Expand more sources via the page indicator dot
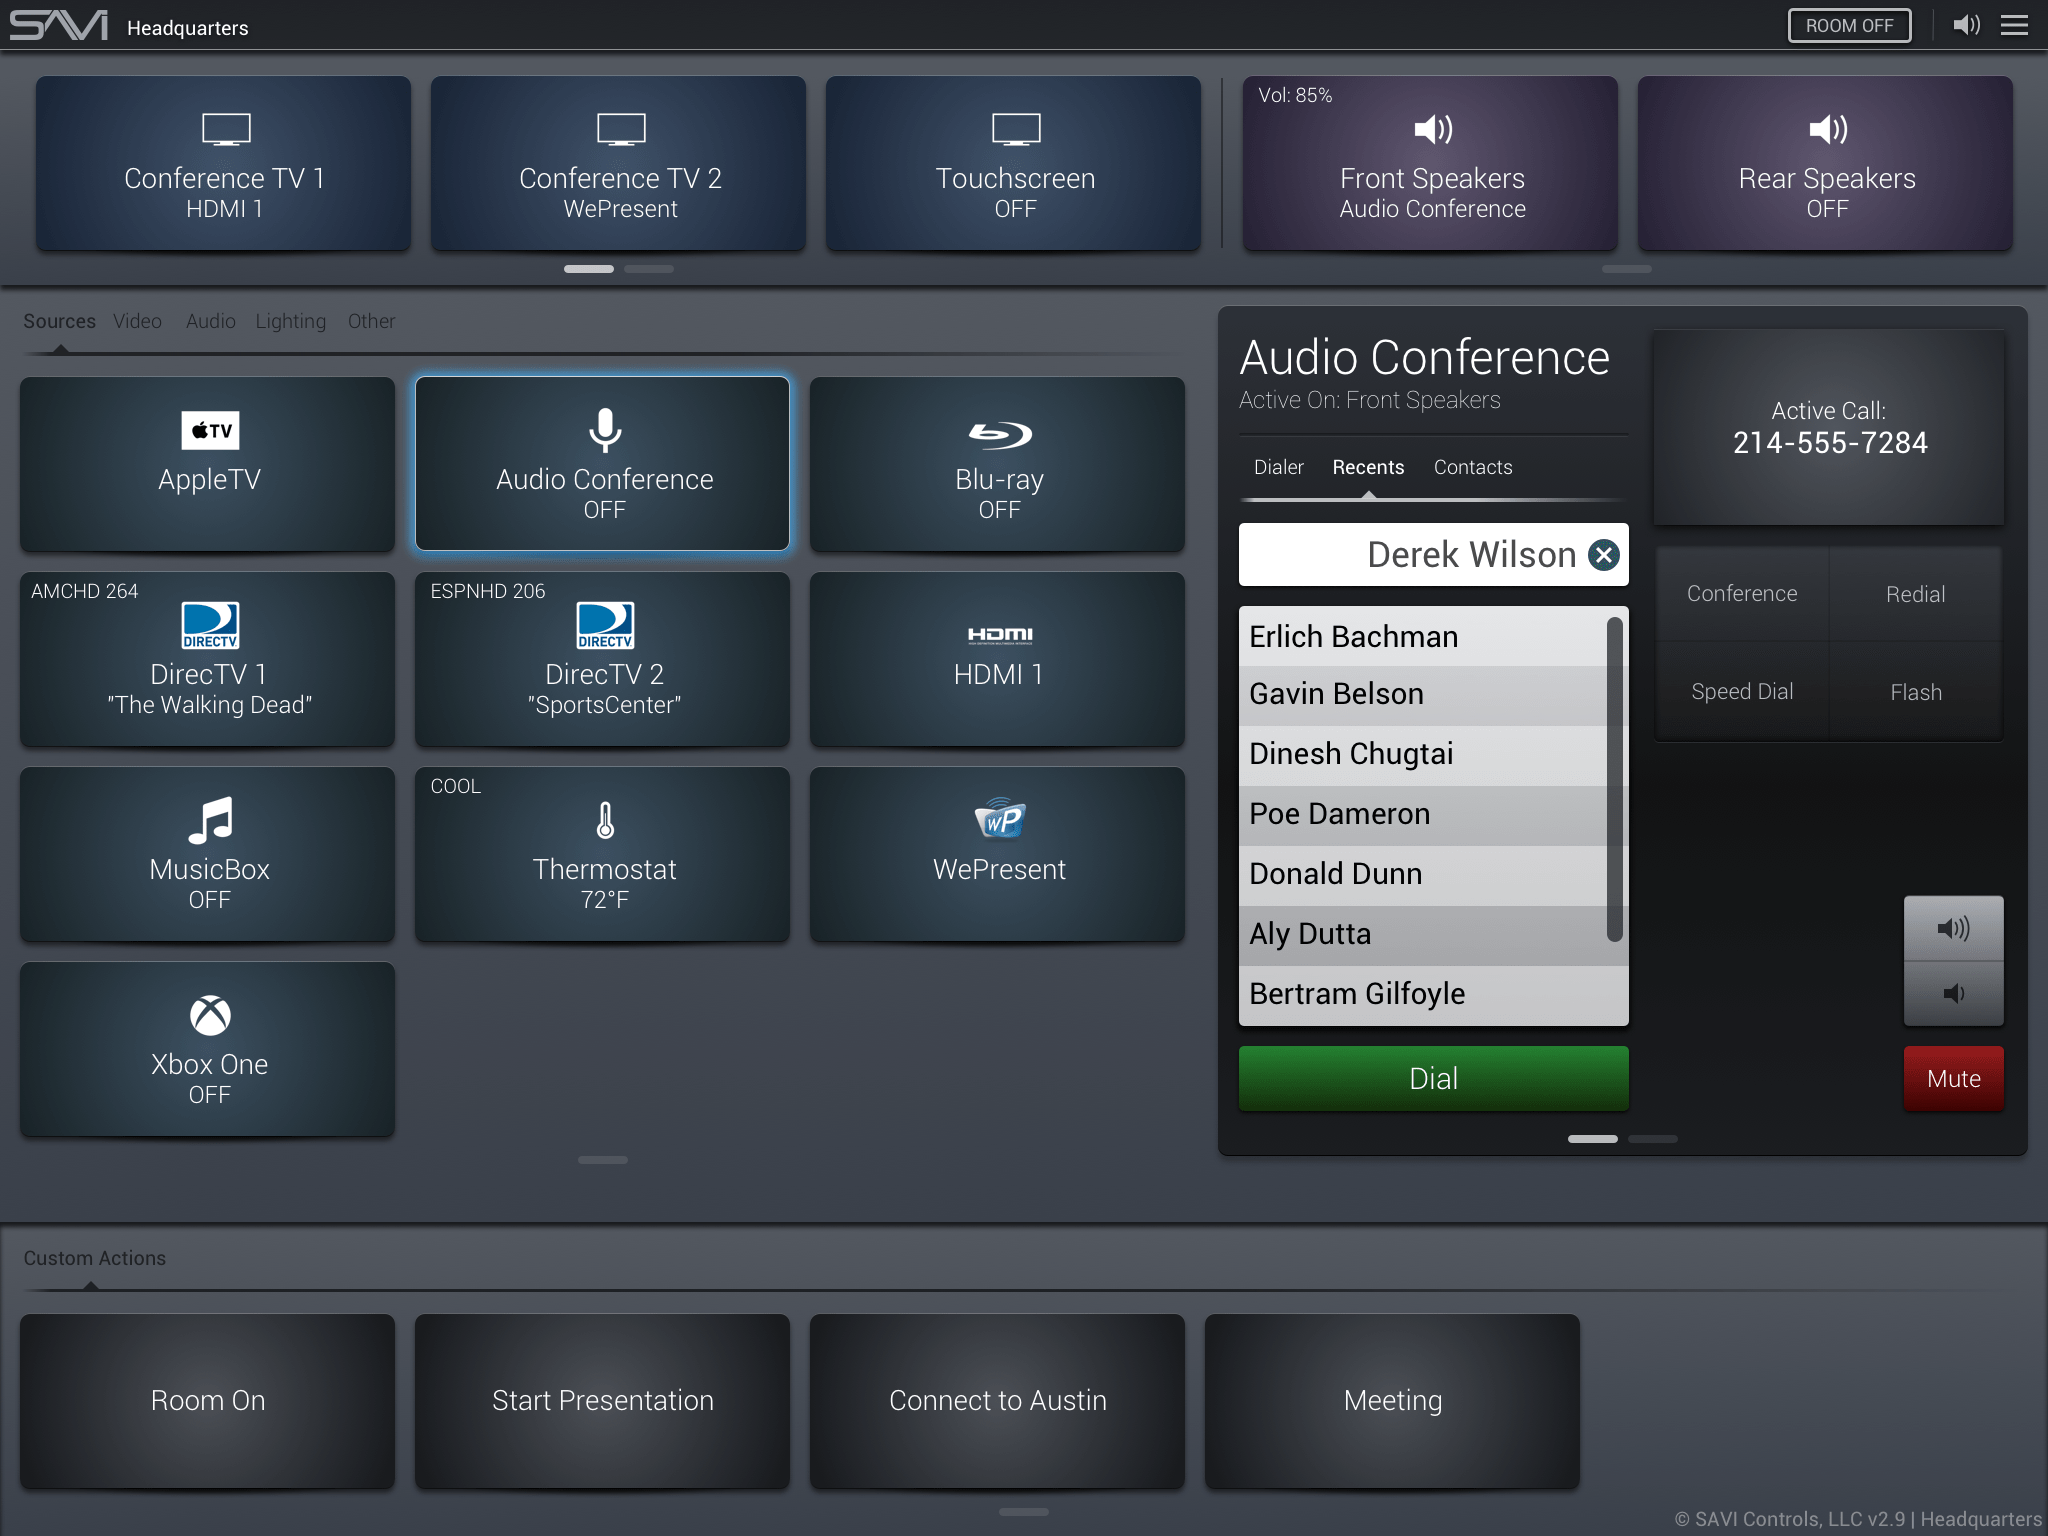The image size is (2048, 1536). pos(602,1160)
